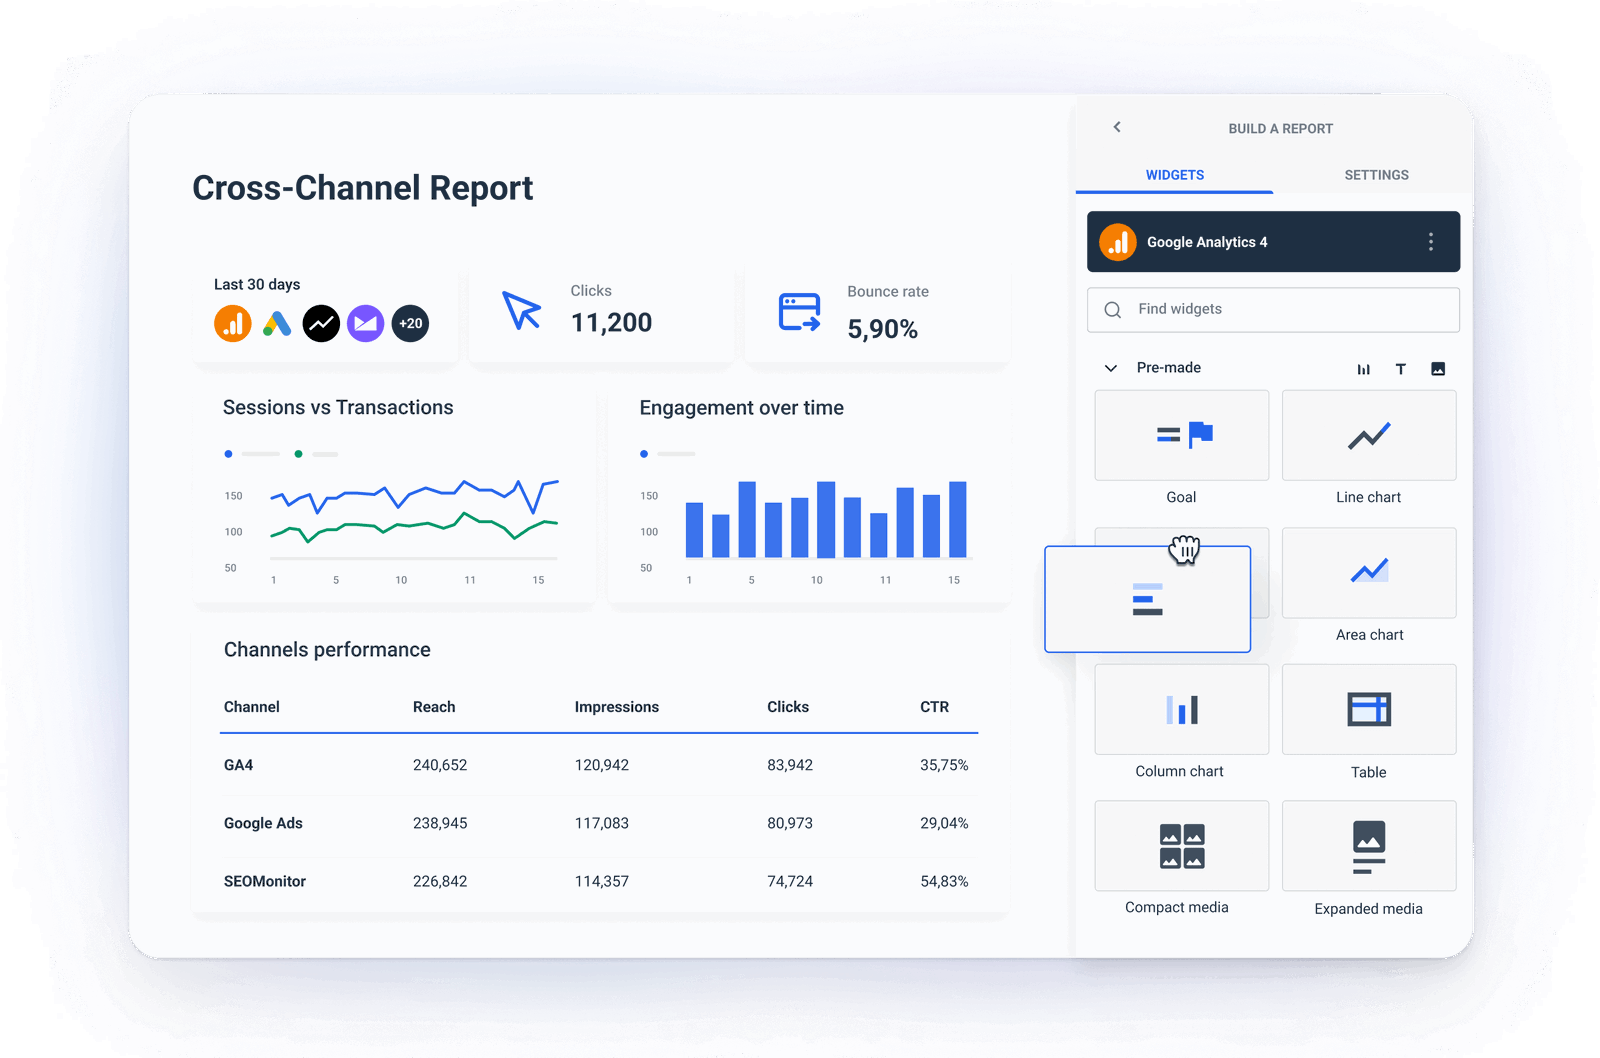Select the Google Analytics 4 source
The image size is (1600, 1058).
1273,241
